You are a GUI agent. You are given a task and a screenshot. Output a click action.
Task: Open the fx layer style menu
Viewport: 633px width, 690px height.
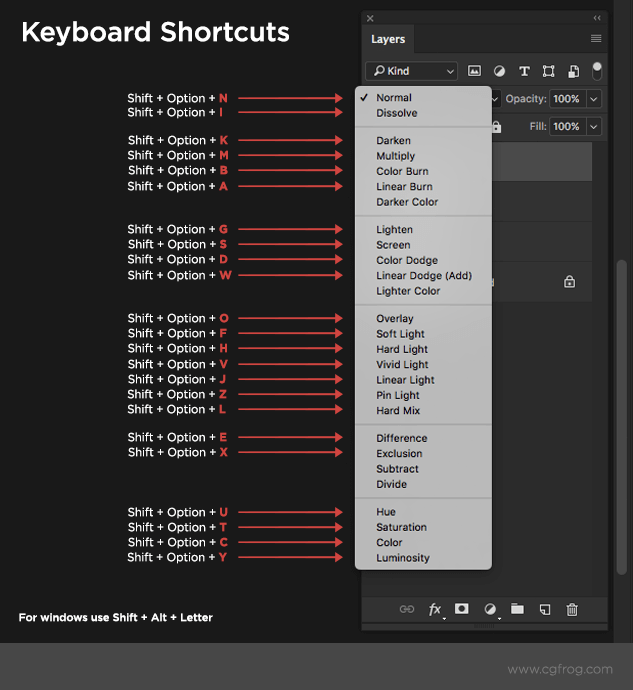pyautogui.click(x=435, y=609)
